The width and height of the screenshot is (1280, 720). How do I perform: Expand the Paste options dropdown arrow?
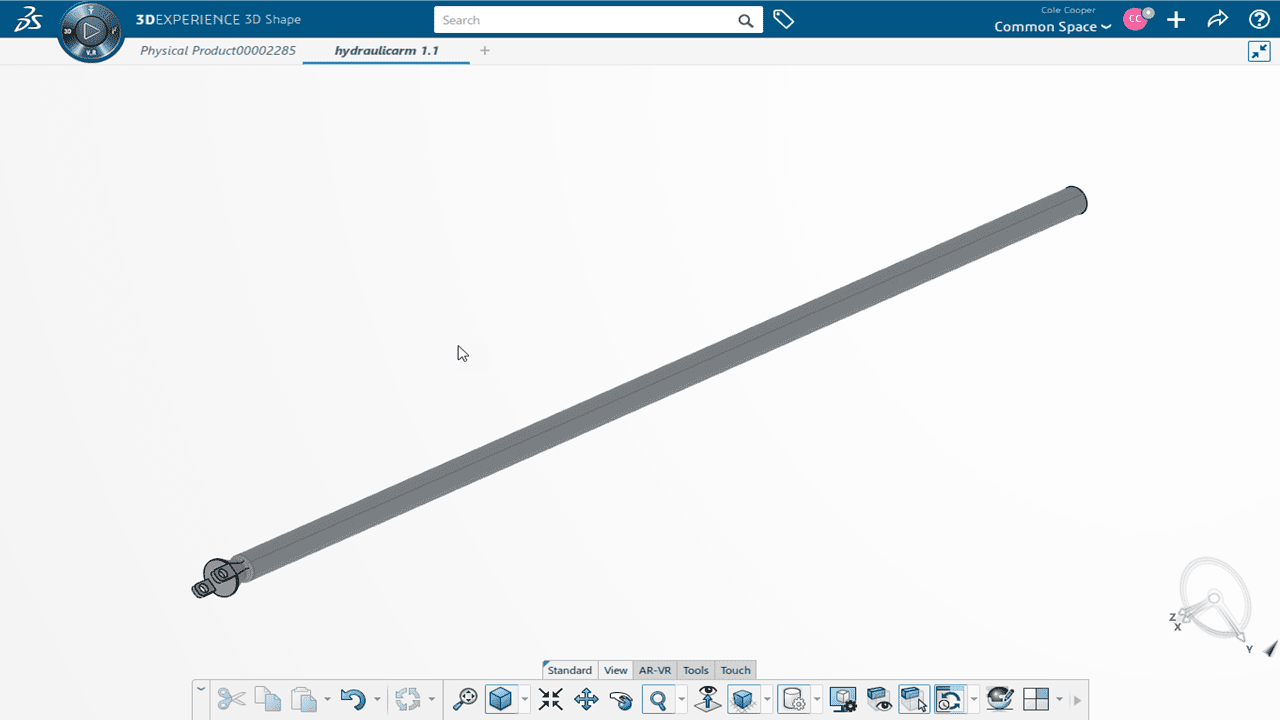327,700
